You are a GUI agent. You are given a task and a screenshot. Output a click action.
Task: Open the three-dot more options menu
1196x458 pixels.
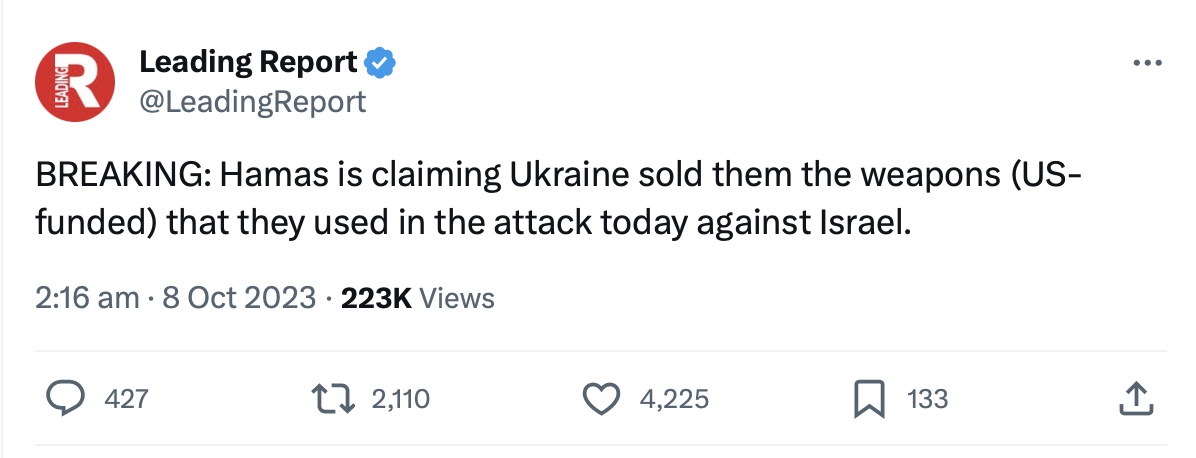1147,63
